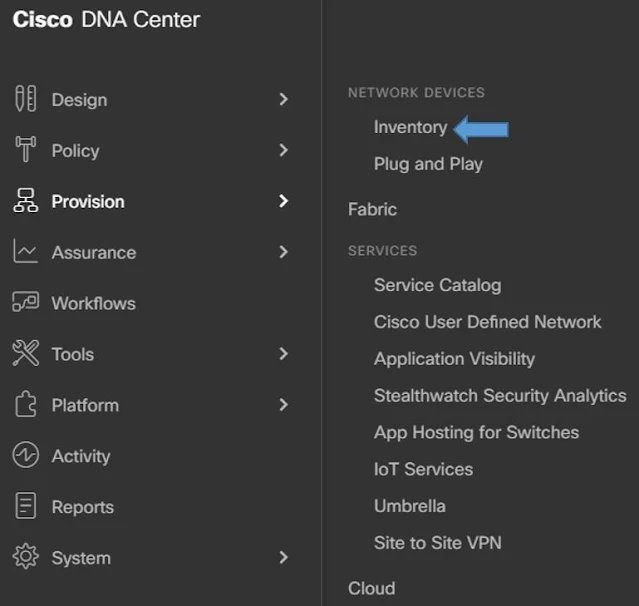
Task: Select Site to Site VPN
Action: tap(437, 543)
